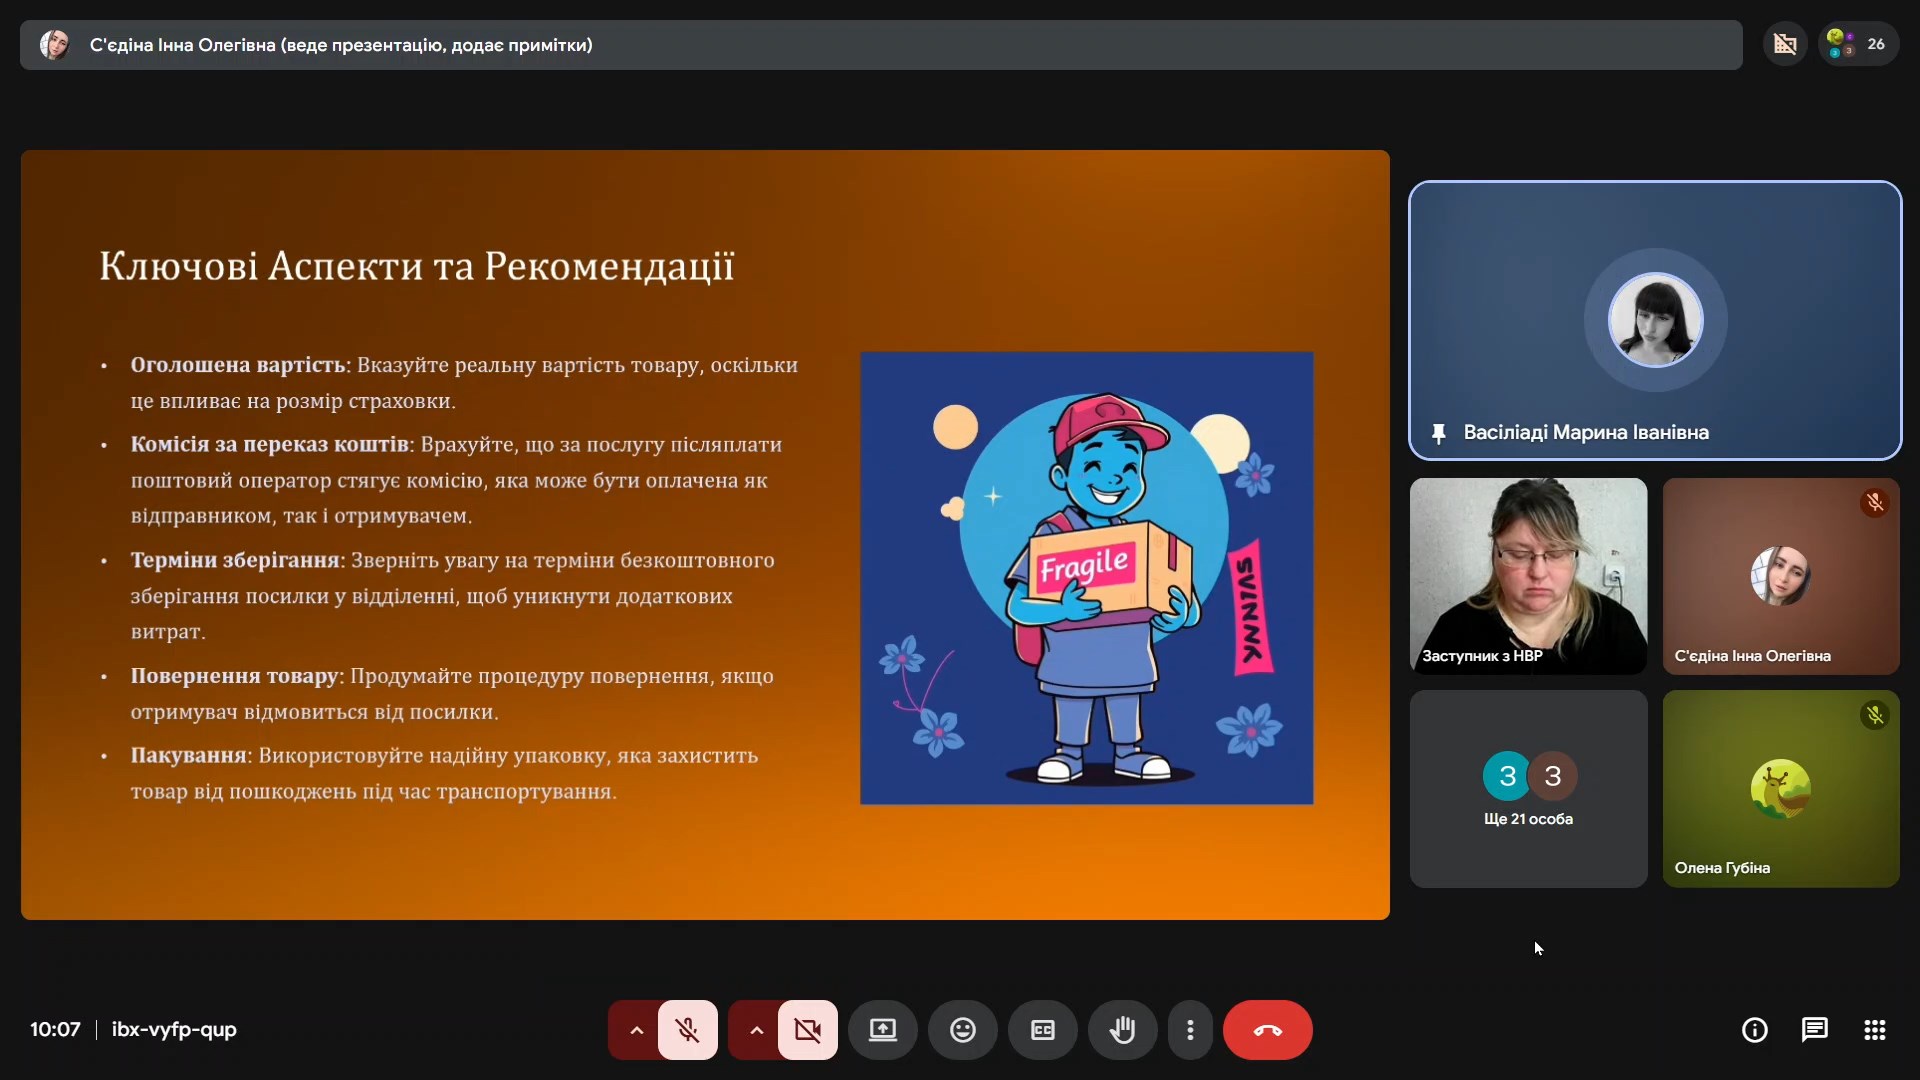Raise hand icon

[x=1122, y=1030]
